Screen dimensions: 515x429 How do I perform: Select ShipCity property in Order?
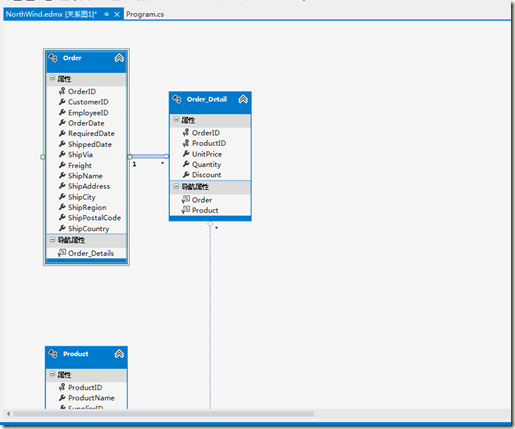[x=82, y=197]
